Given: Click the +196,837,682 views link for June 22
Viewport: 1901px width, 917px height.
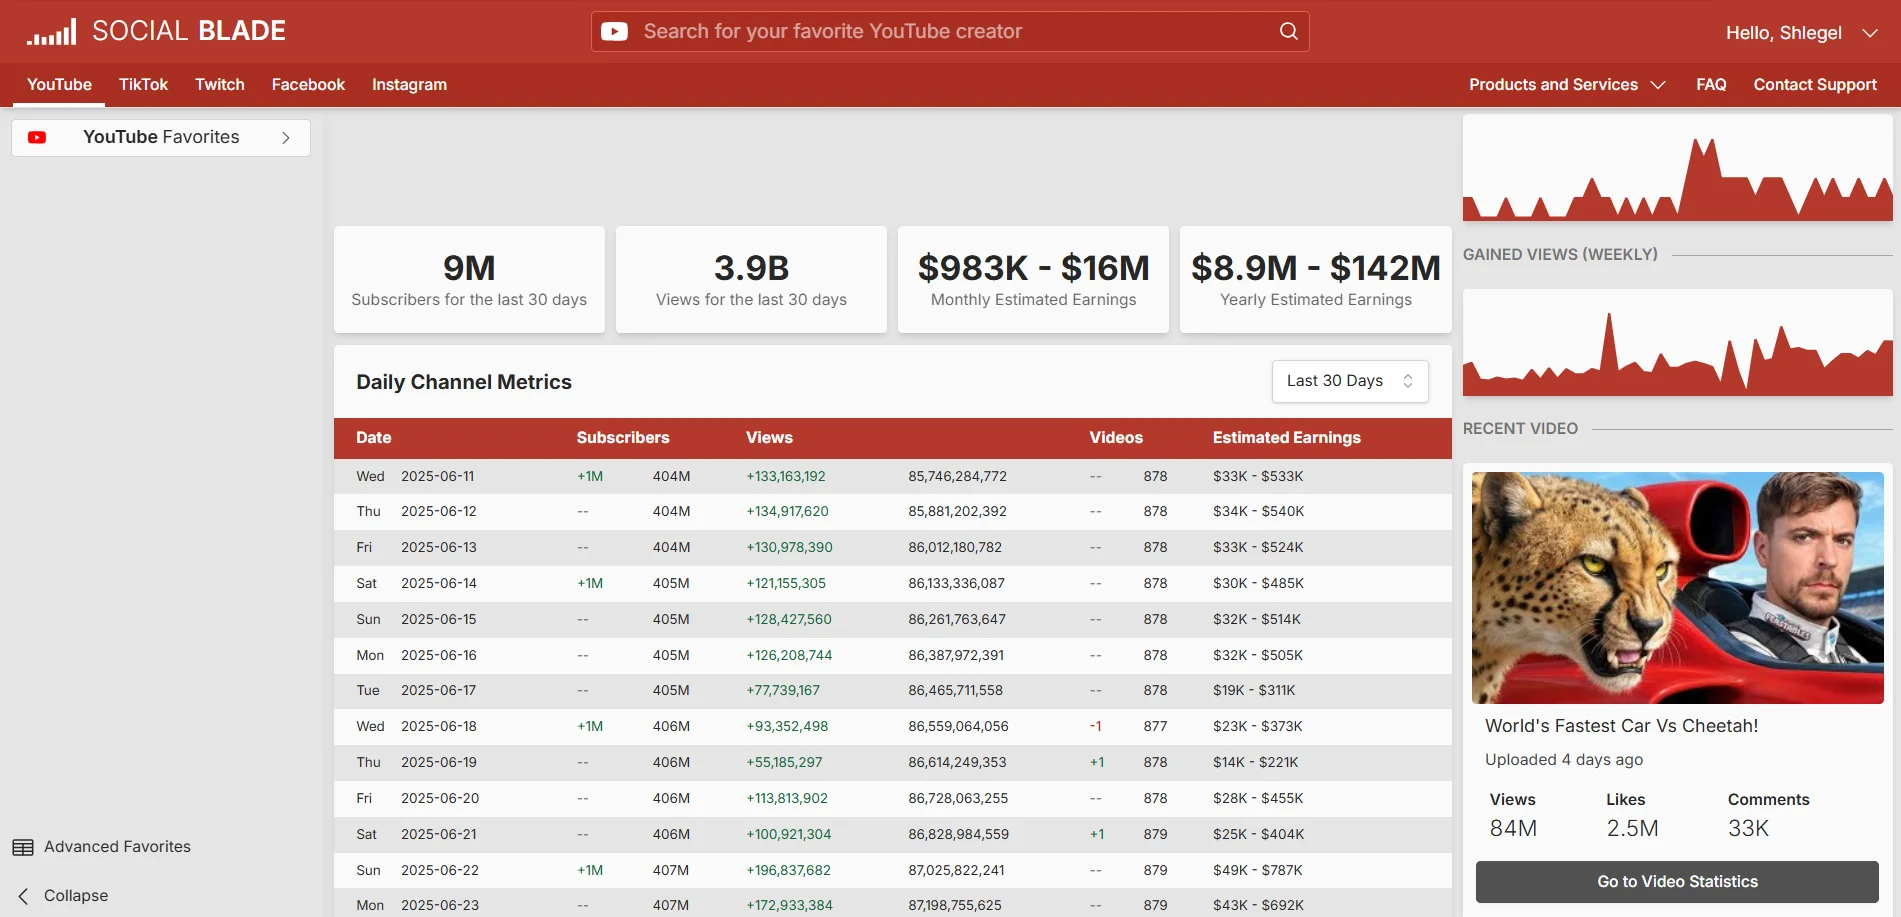Looking at the screenshot, I should click(789, 870).
